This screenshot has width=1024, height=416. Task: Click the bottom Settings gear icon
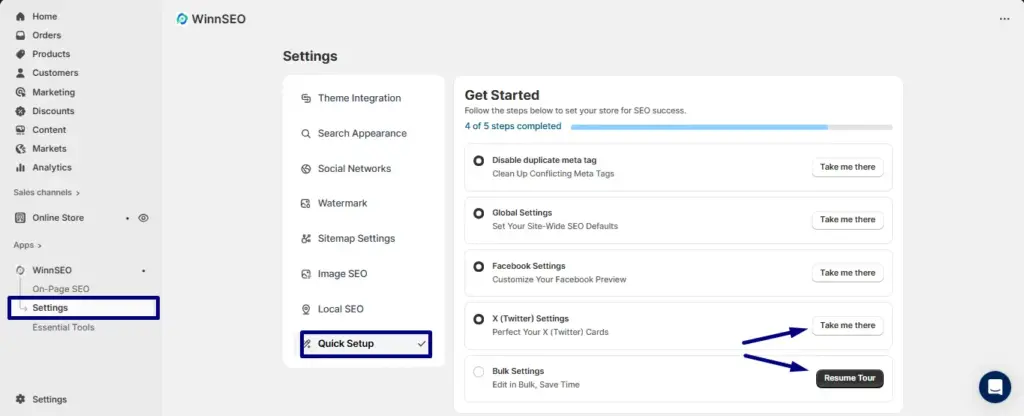coord(20,399)
